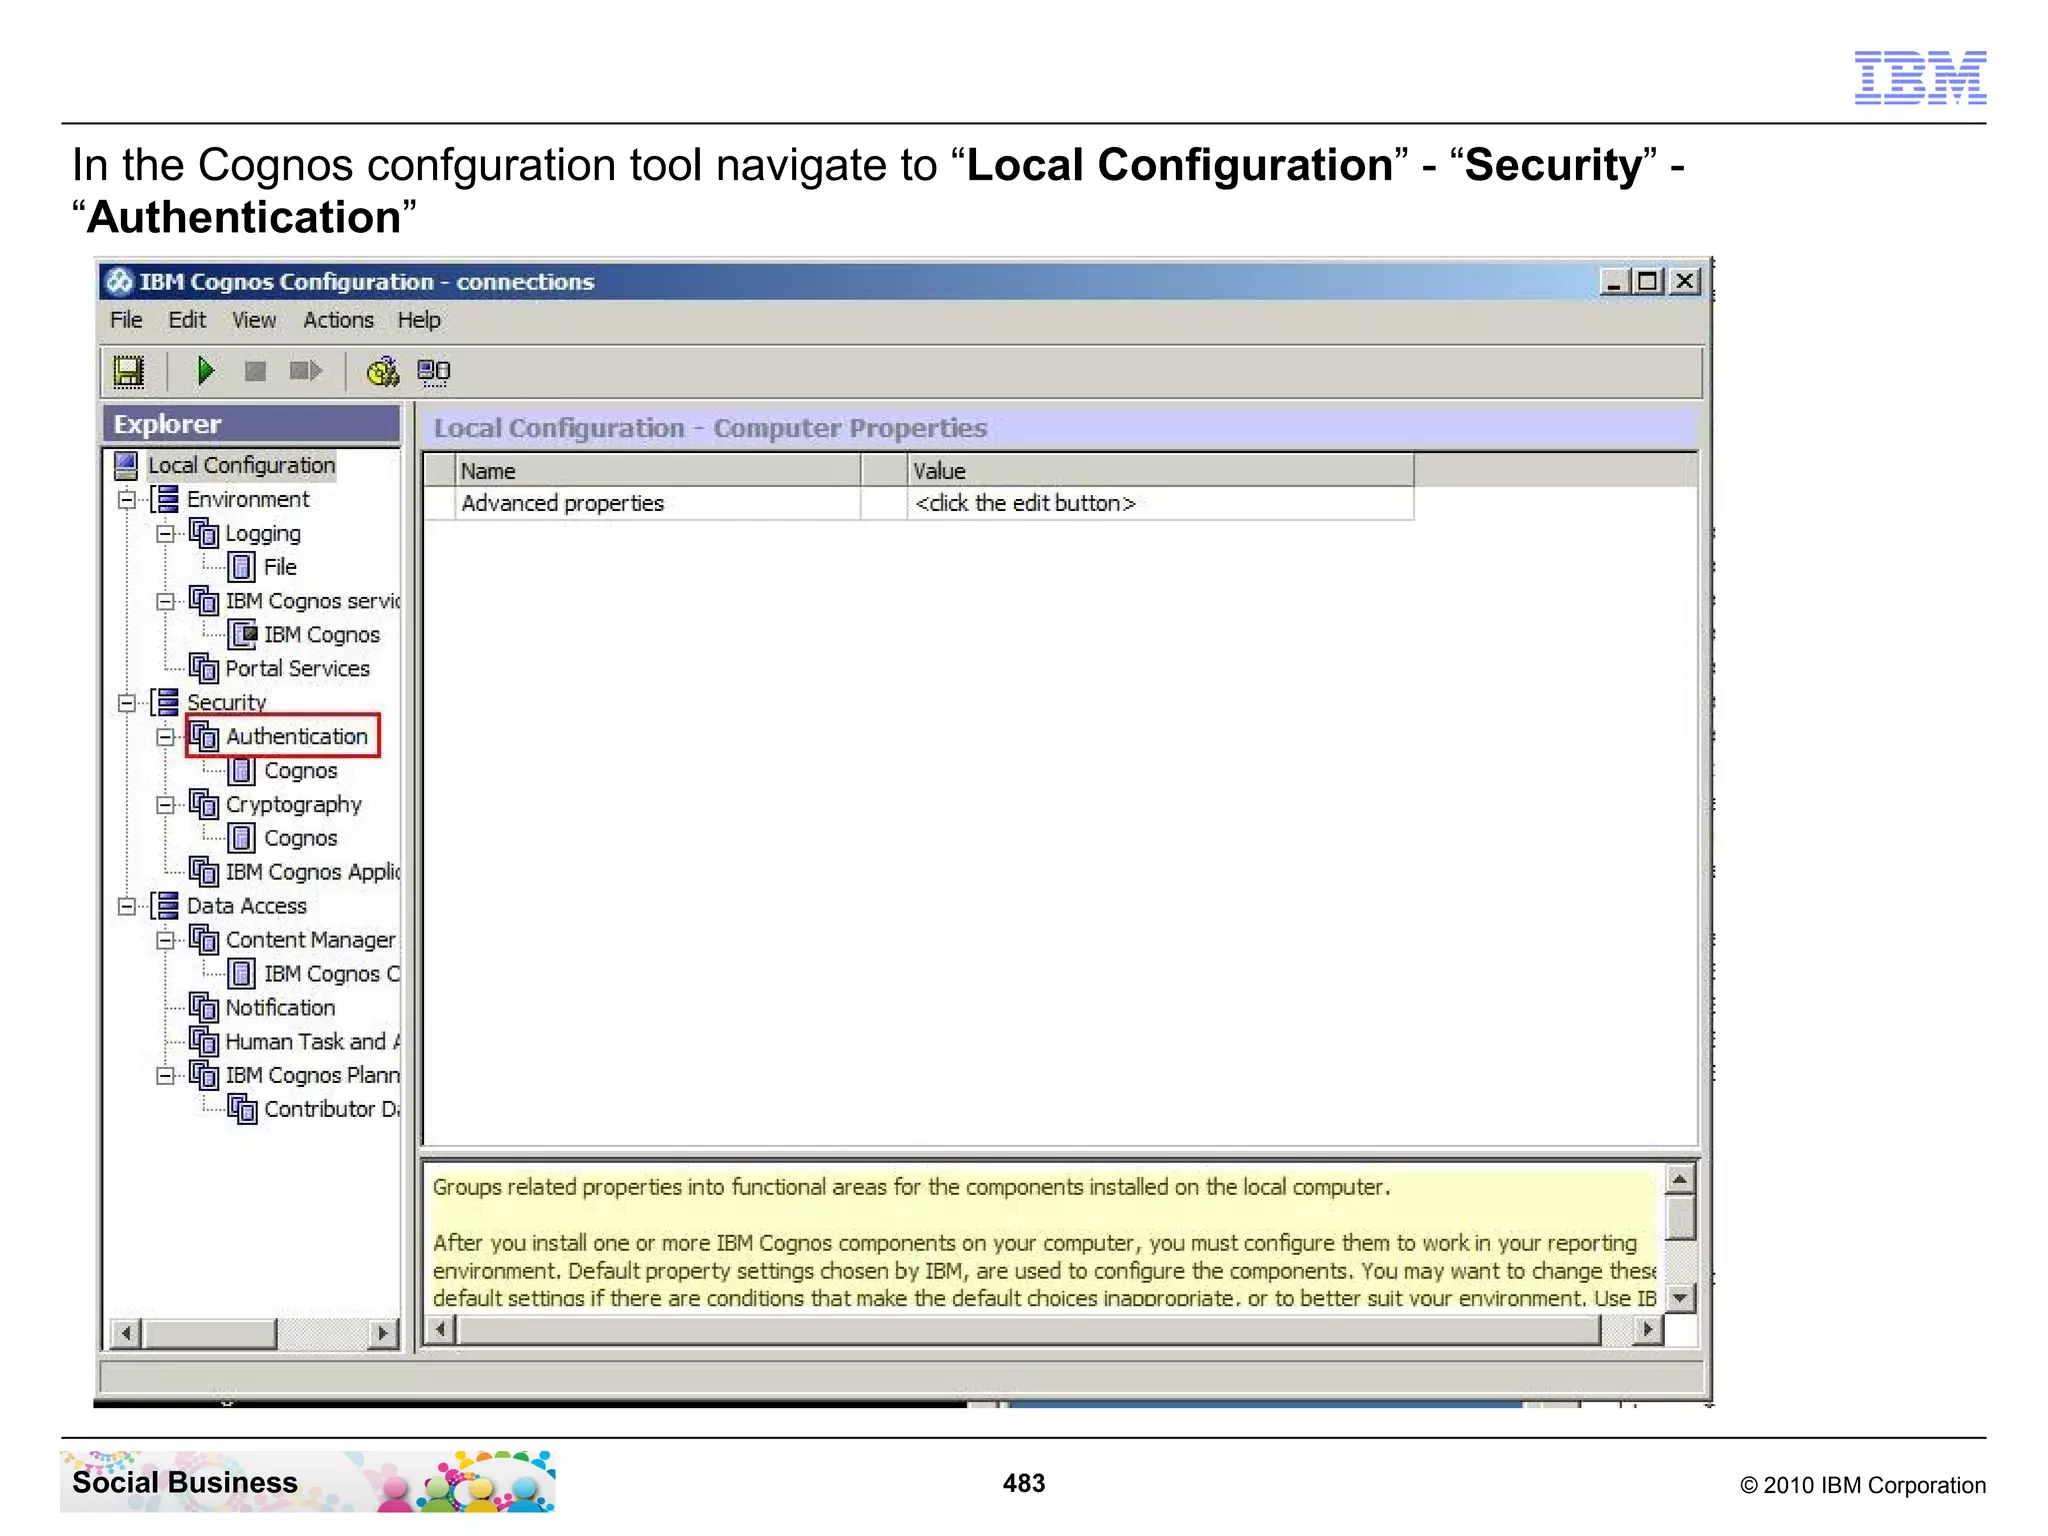Screen dimensions: 2048x1536
Task: Click the IBM Cognos Planning node icon
Action: click(x=204, y=1075)
